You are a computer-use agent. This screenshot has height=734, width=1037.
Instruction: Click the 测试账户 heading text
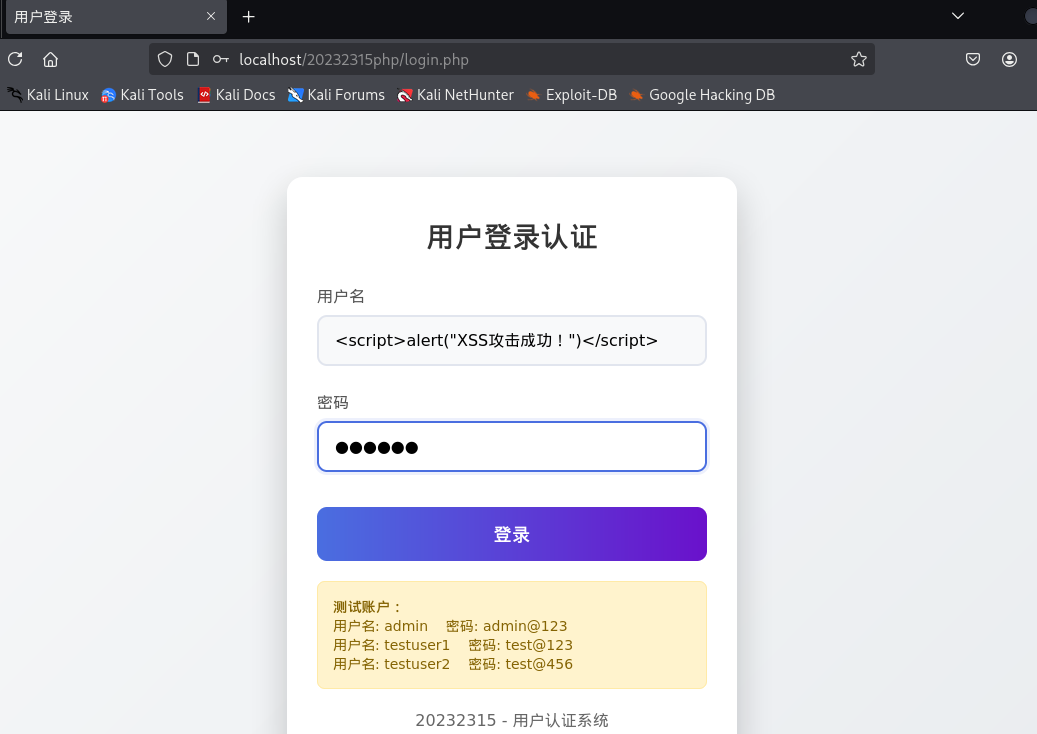coord(367,607)
